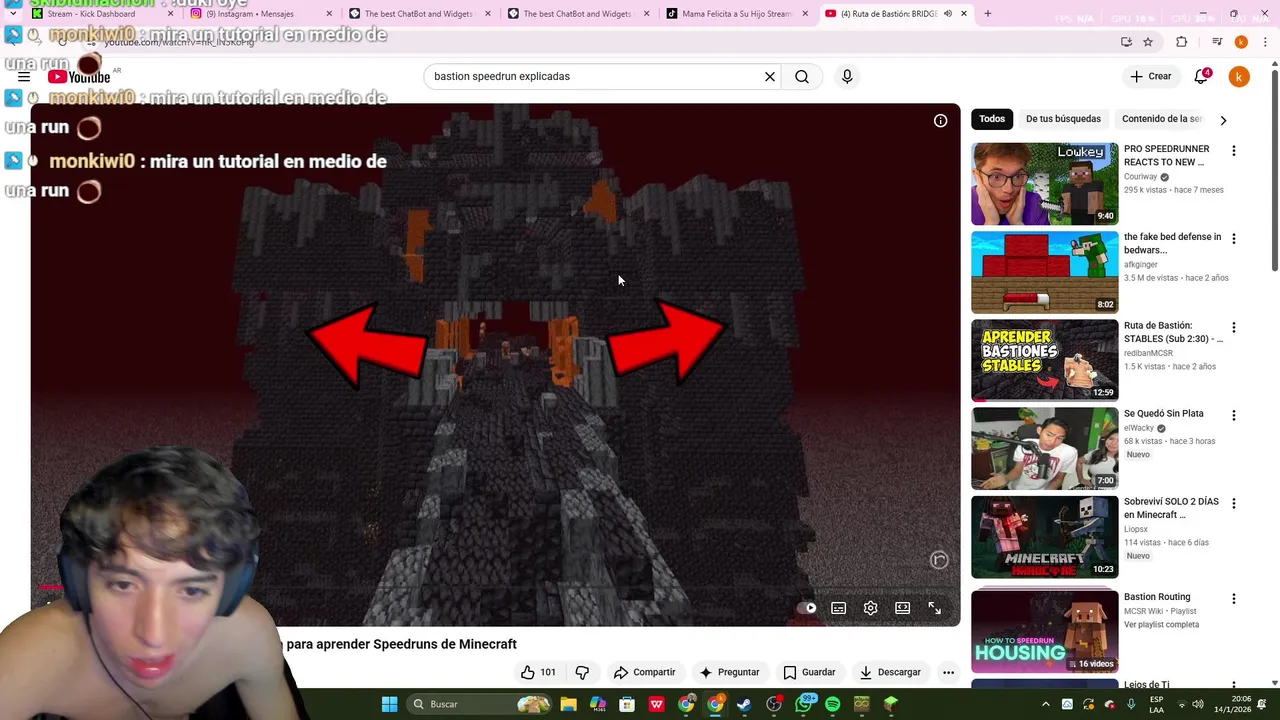Open YouTube notifications bell
1280x720 pixels.
(x=1202, y=77)
